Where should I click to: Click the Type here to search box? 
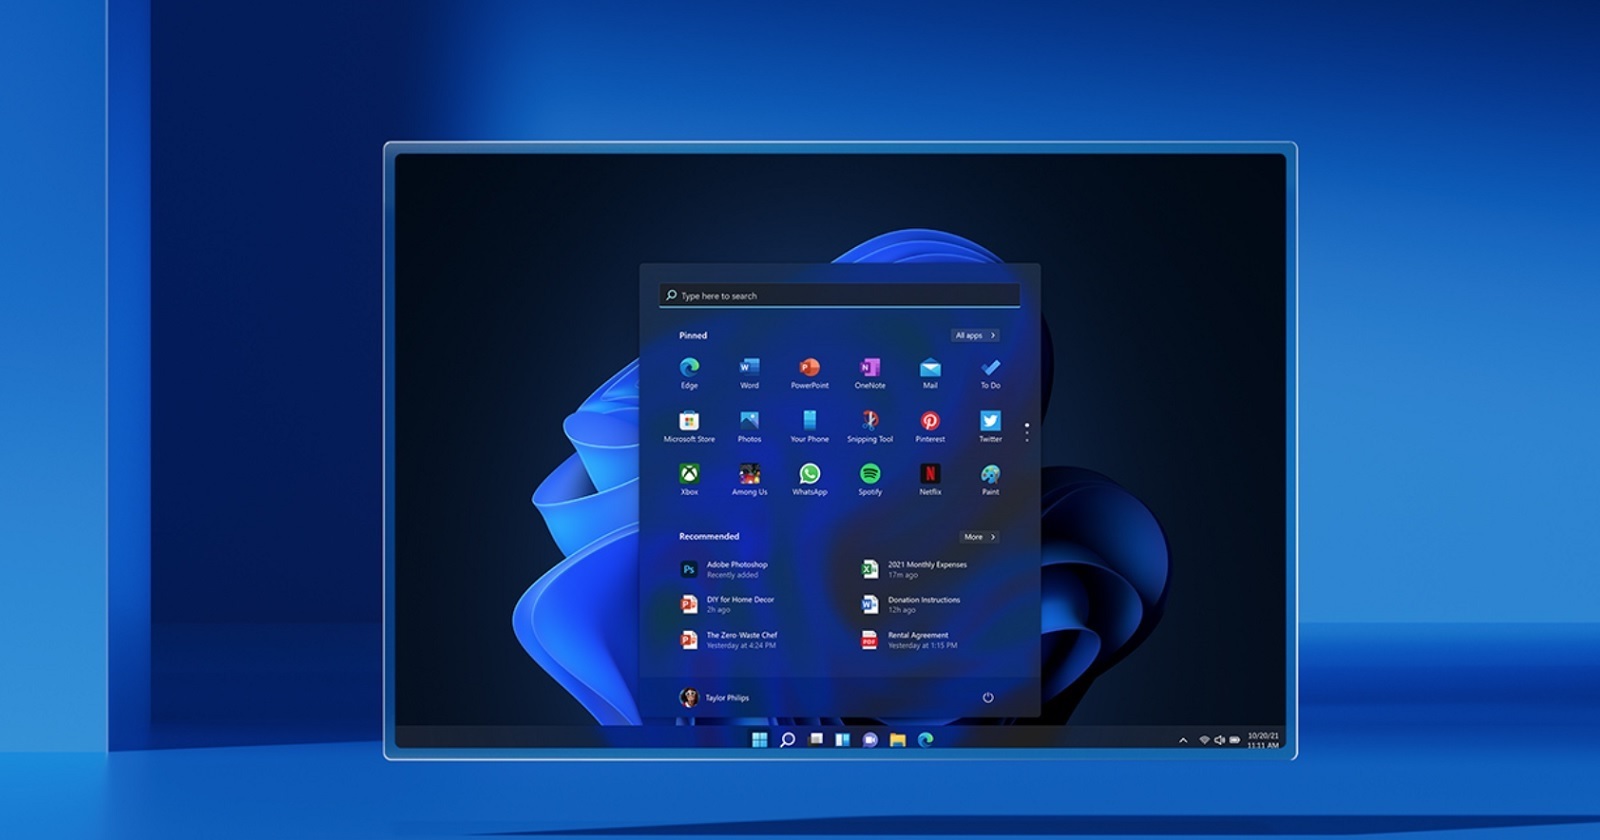click(x=840, y=296)
